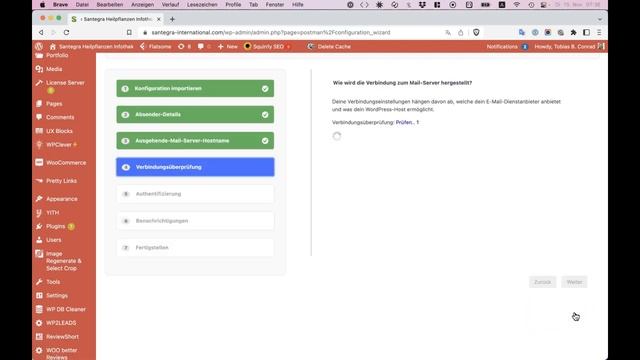The image size is (640, 360).
Task: Select step Absender-Details
Action: 195,115
